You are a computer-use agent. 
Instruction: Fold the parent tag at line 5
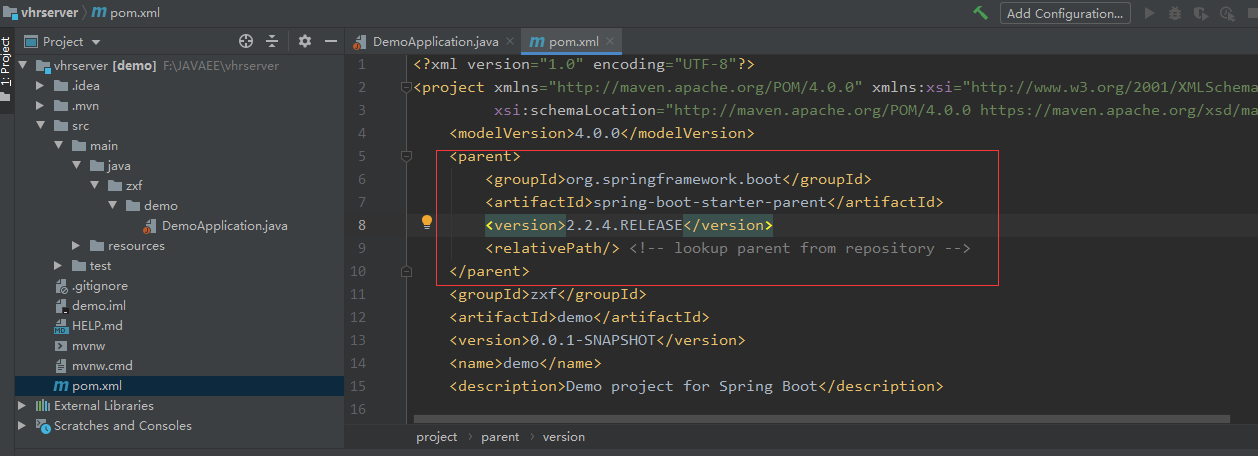[x=407, y=157]
